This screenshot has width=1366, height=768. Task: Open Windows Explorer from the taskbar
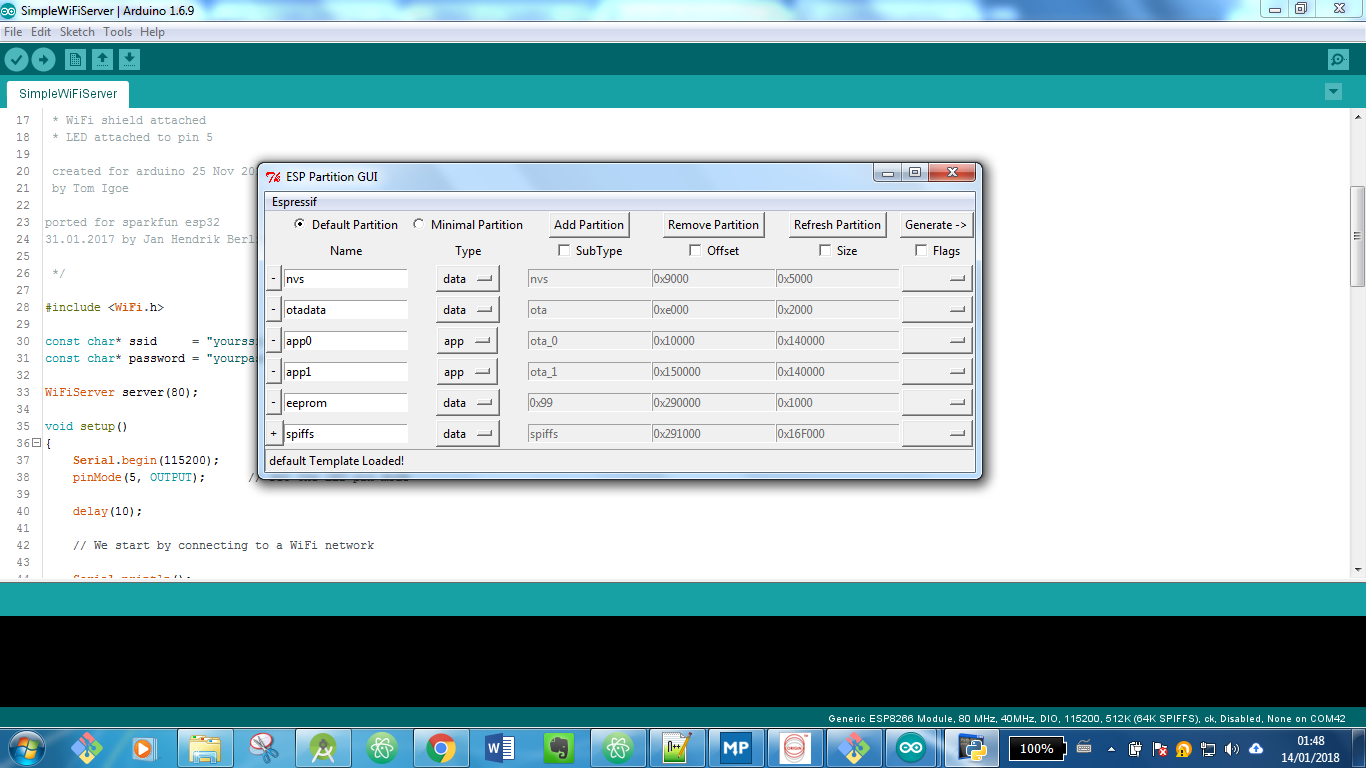pyautogui.click(x=205, y=748)
